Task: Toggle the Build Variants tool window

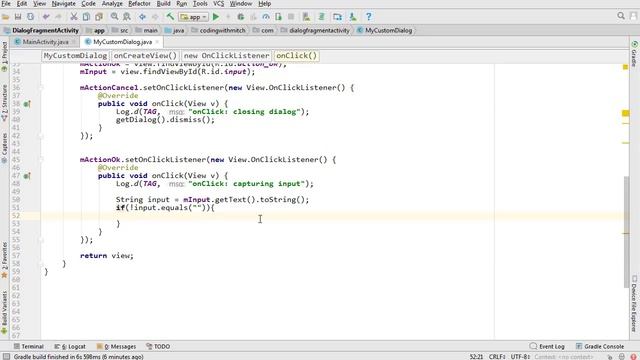Action: [x=4, y=313]
